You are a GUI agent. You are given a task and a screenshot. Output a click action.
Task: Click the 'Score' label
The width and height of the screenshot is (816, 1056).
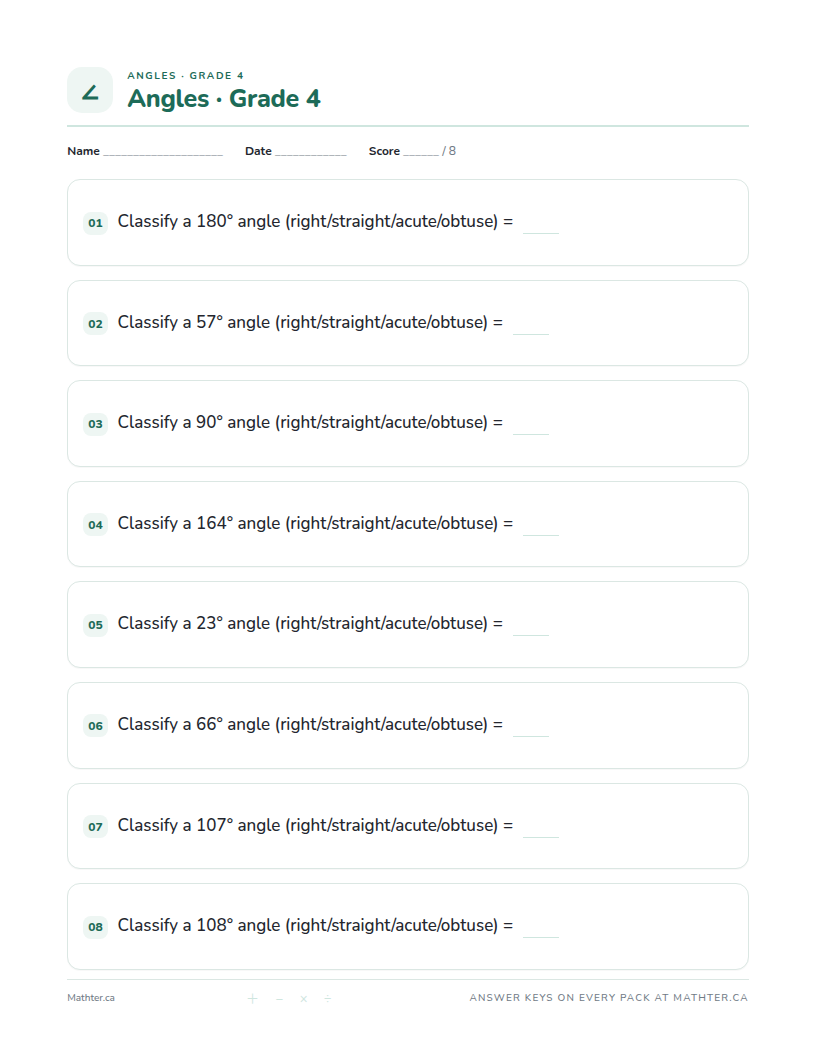tap(384, 151)
